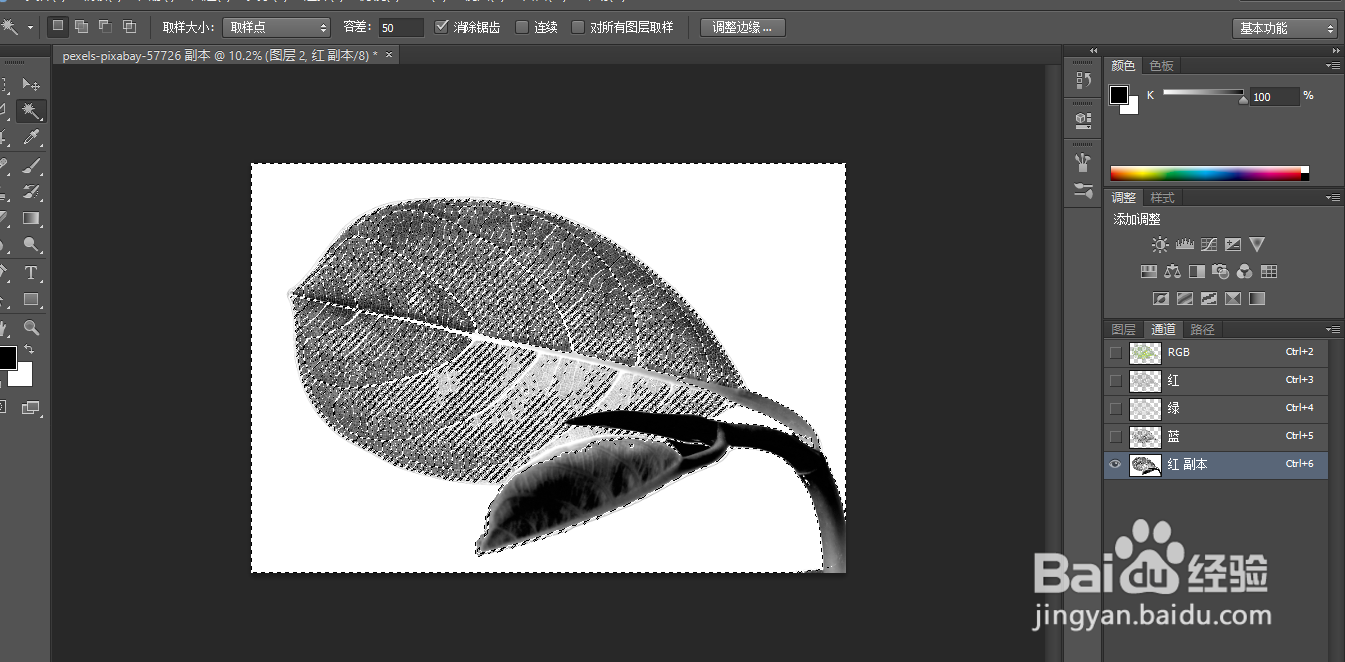The height and width of the screenshot is (662, 1345).
Task: Add Color Balance adjustment
Action: [1173, 271]
